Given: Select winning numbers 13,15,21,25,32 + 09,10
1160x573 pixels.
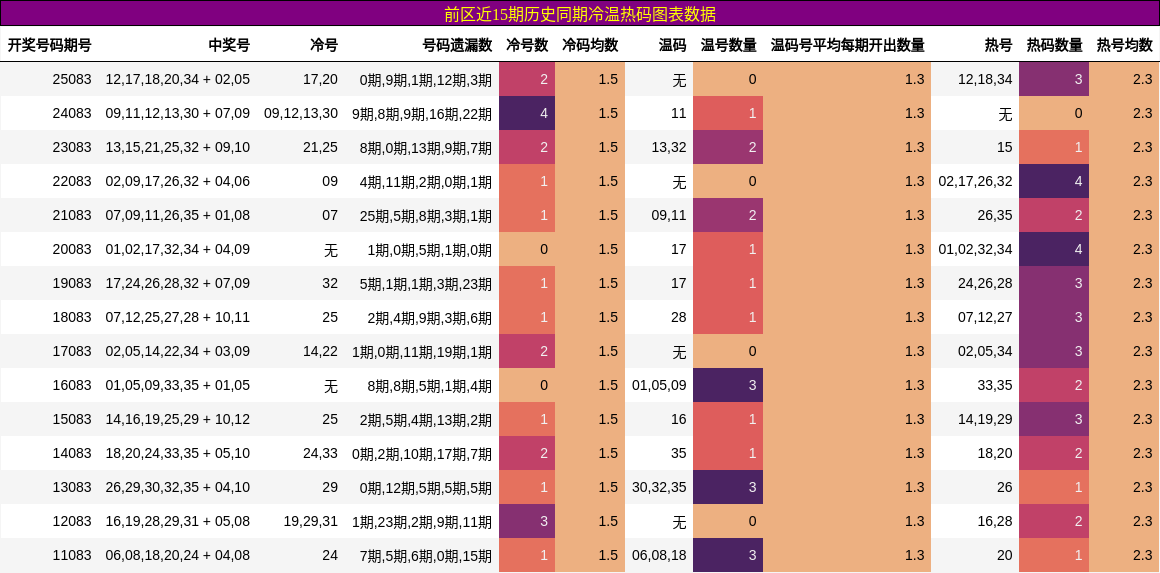Looking at the screenshot, I should coord(178,147).
